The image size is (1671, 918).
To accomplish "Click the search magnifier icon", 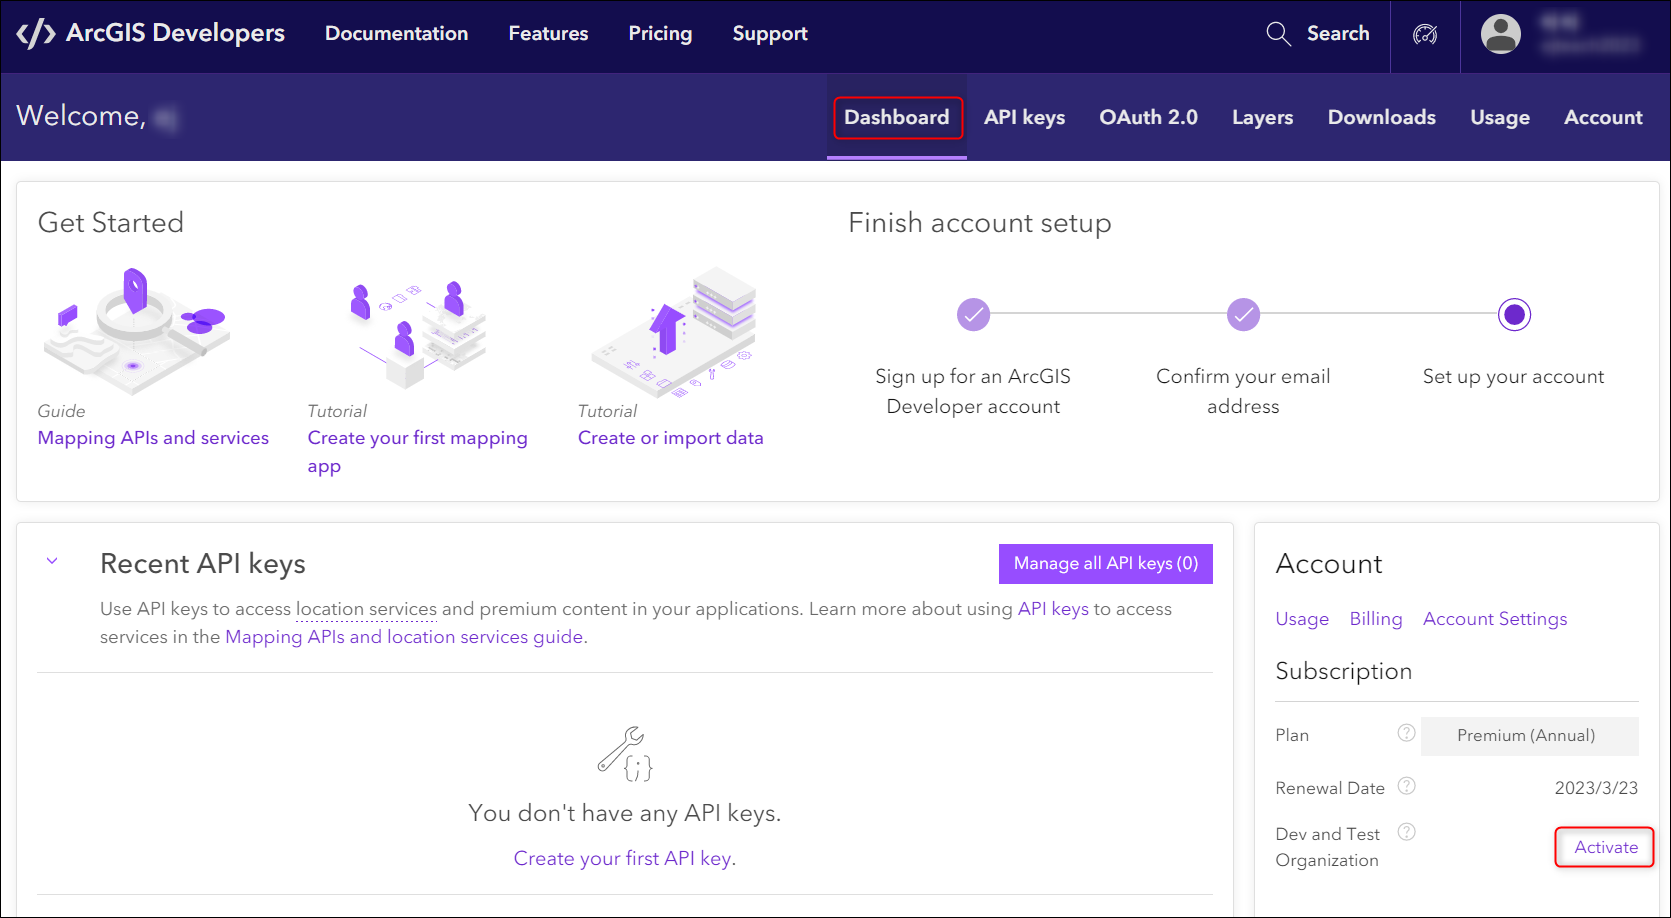I will [1278, 33].
